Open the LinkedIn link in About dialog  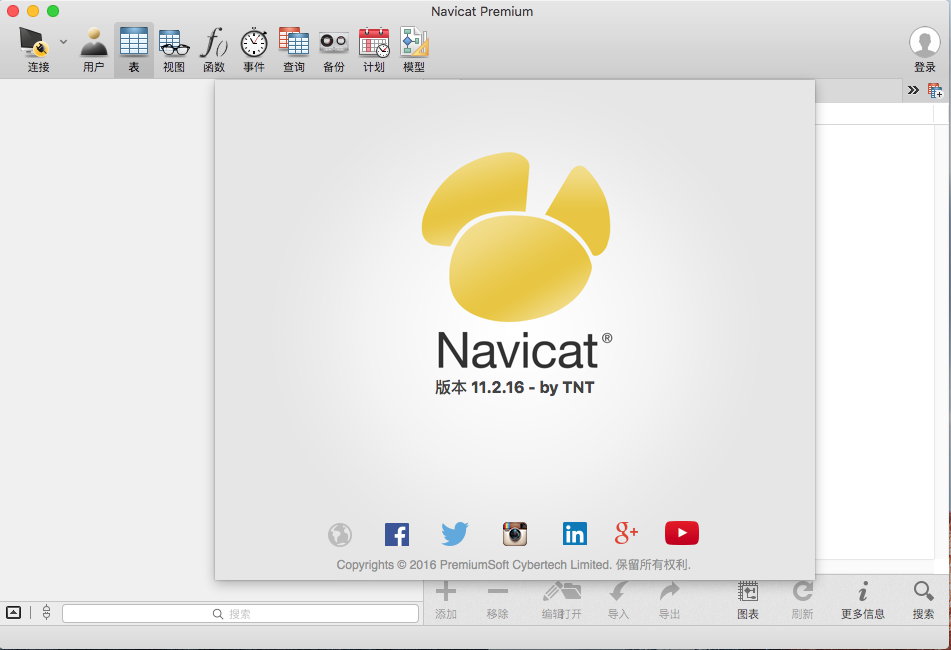(x=574, y=534)
